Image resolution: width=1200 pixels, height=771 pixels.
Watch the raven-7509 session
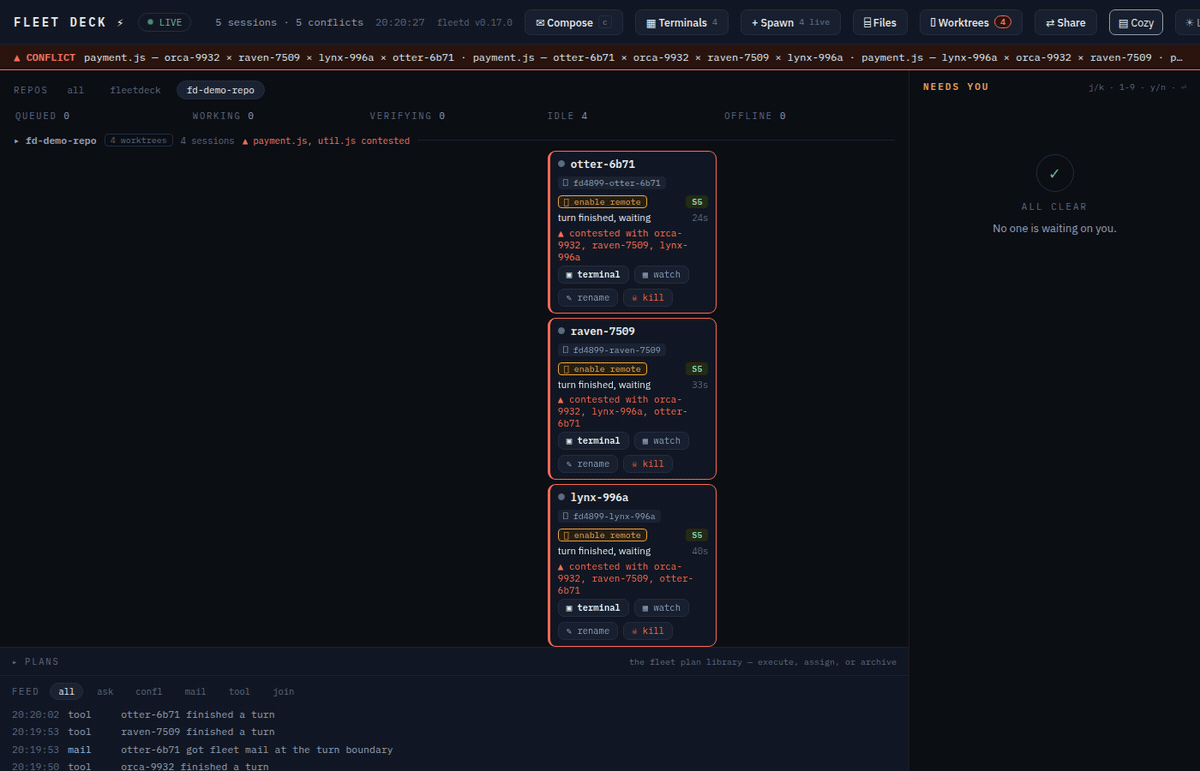661,441
